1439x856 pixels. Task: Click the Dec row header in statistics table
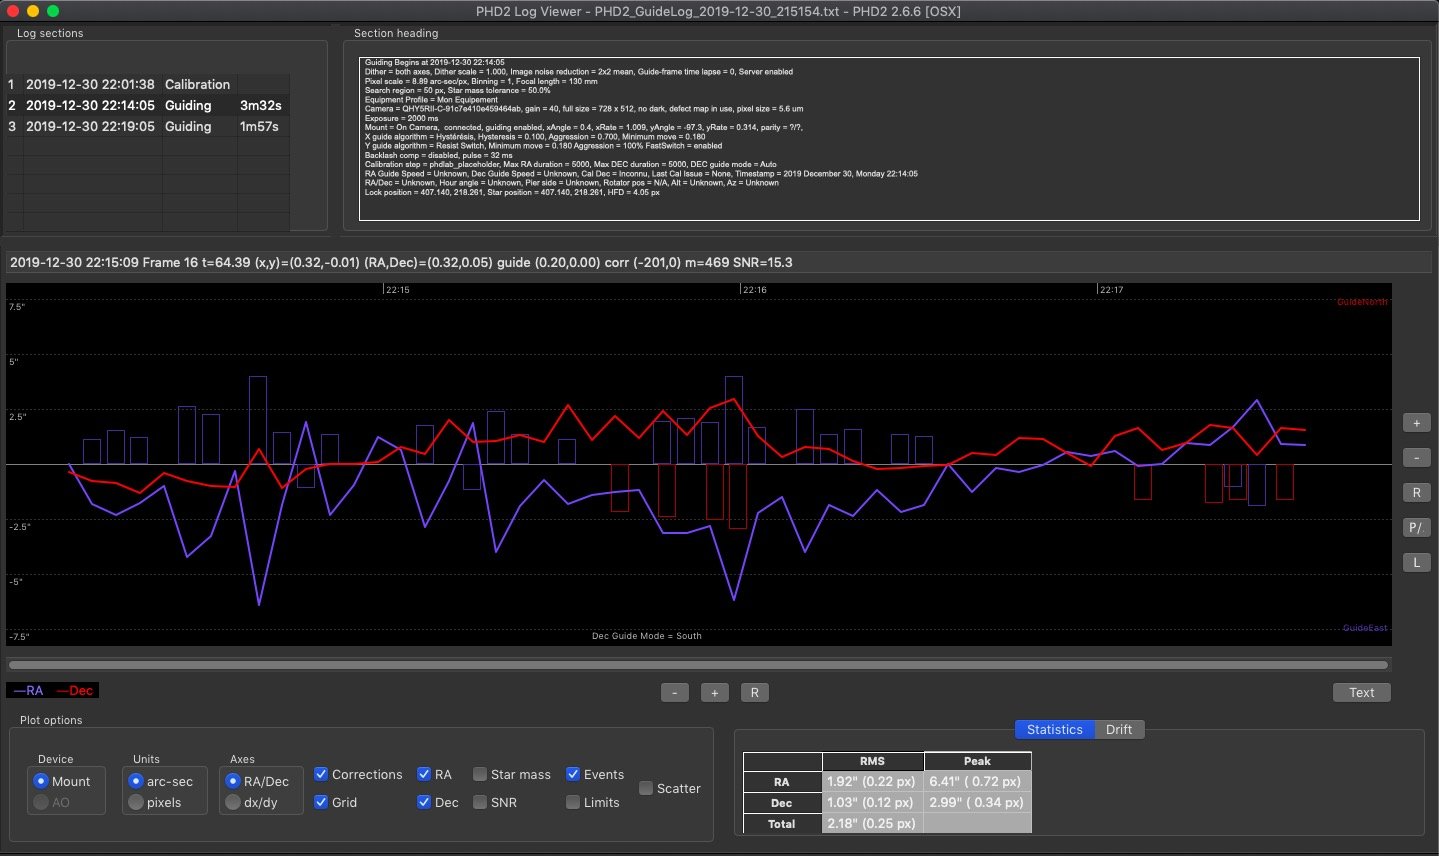pyautogui.click(x=782, y=803)
